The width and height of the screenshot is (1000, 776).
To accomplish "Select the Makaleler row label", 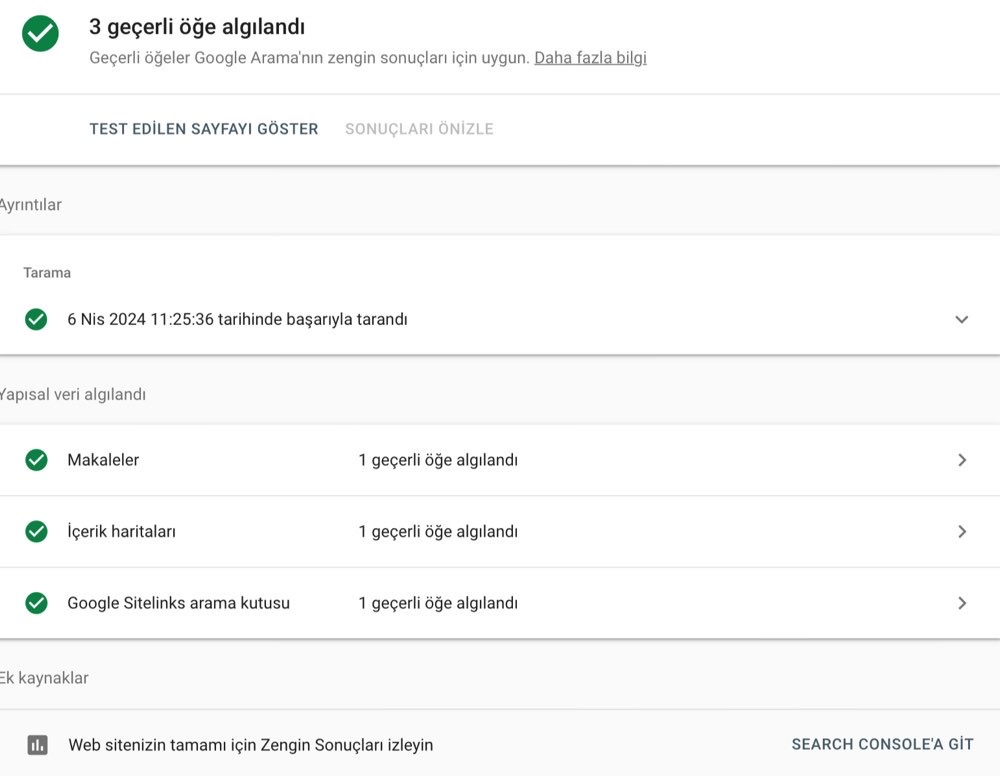I will (103, 460).
